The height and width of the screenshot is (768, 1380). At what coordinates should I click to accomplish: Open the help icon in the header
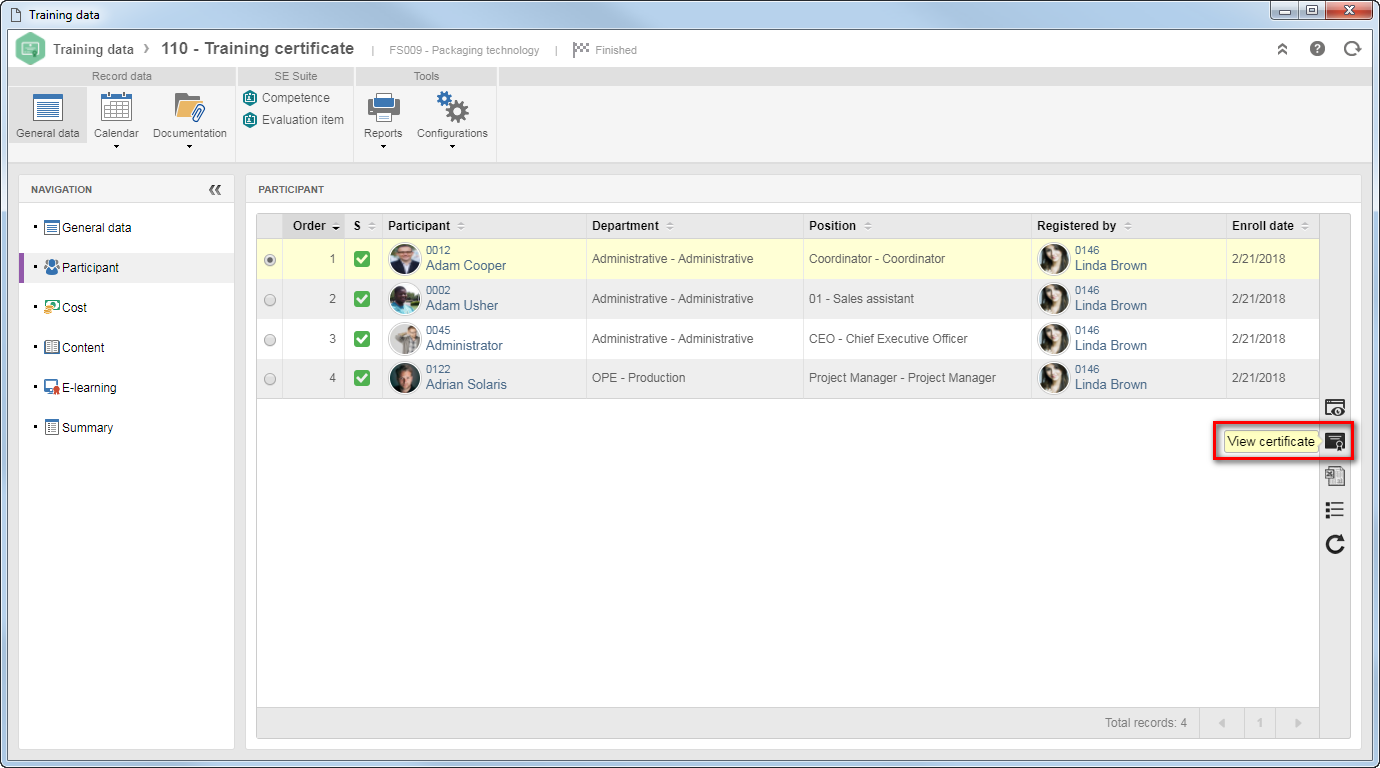point(1317,48)
